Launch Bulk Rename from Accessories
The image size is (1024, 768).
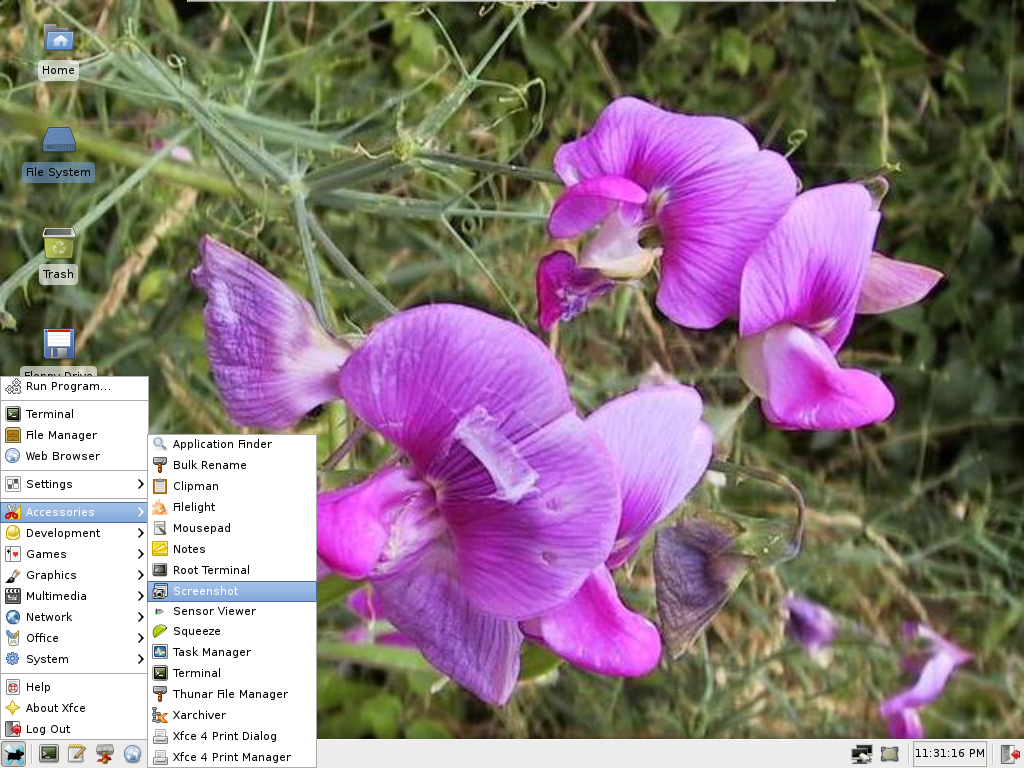coord(232,465)
